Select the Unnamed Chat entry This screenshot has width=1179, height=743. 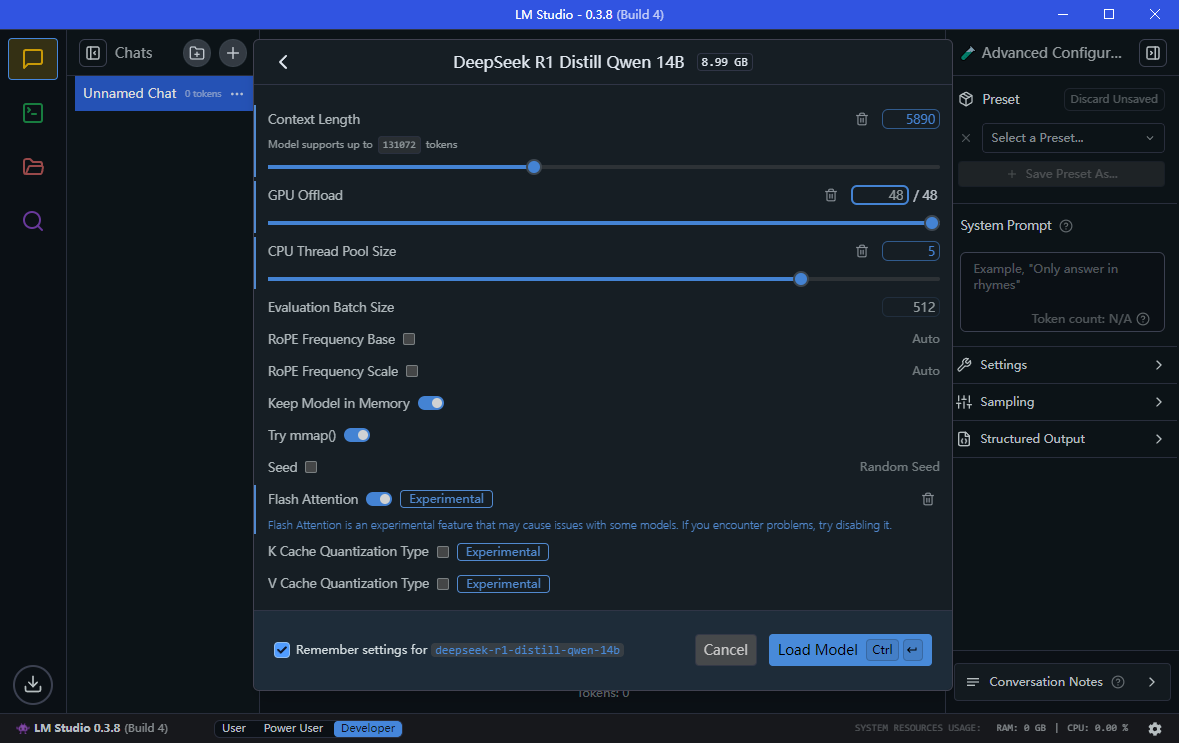[x=164, y=94]
